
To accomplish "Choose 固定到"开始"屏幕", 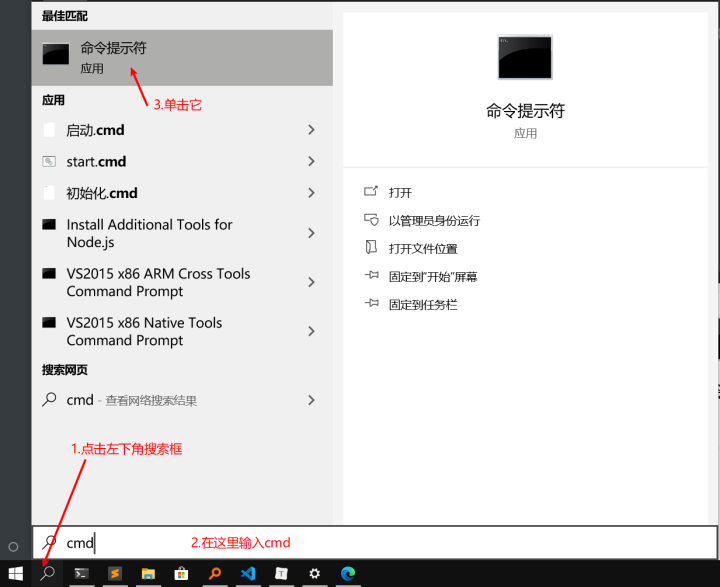I will 433,277.
